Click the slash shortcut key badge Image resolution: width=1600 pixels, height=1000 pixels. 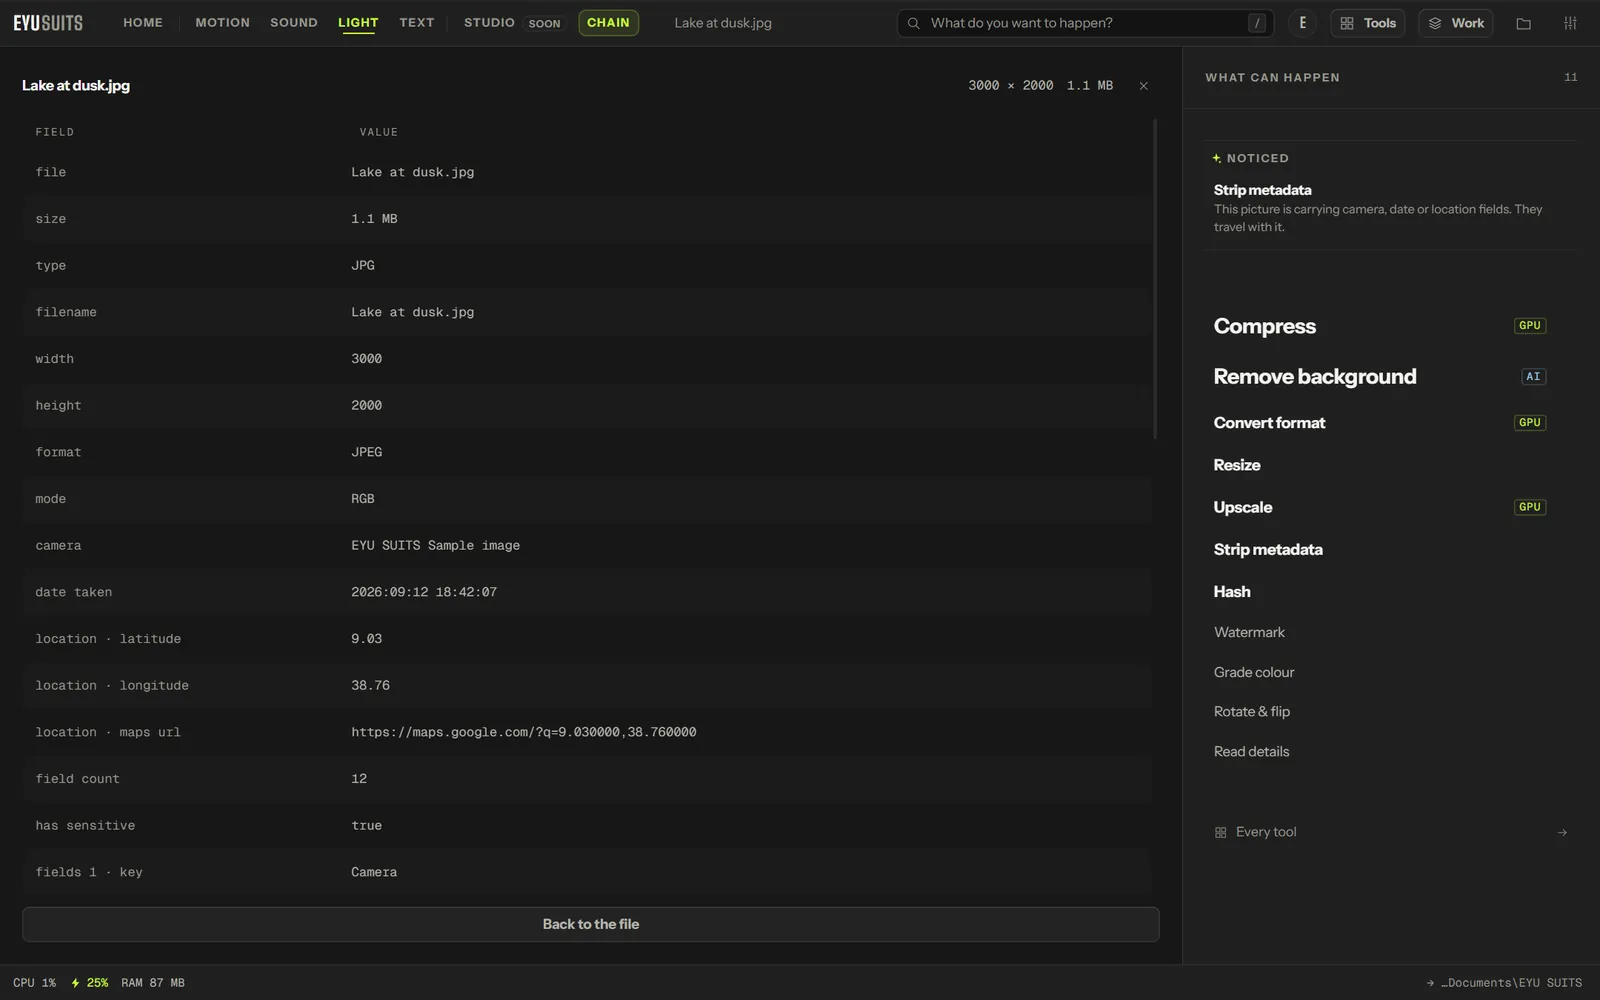(1257, 23)
